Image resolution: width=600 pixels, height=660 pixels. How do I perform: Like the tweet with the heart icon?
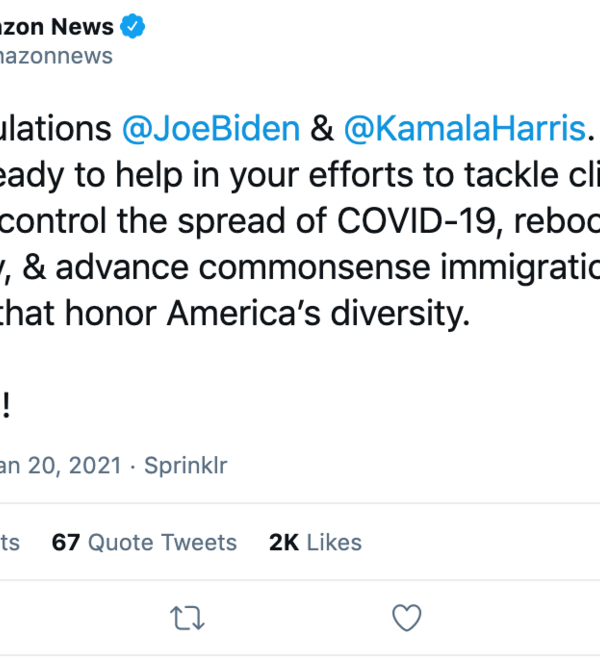point(406,619)
